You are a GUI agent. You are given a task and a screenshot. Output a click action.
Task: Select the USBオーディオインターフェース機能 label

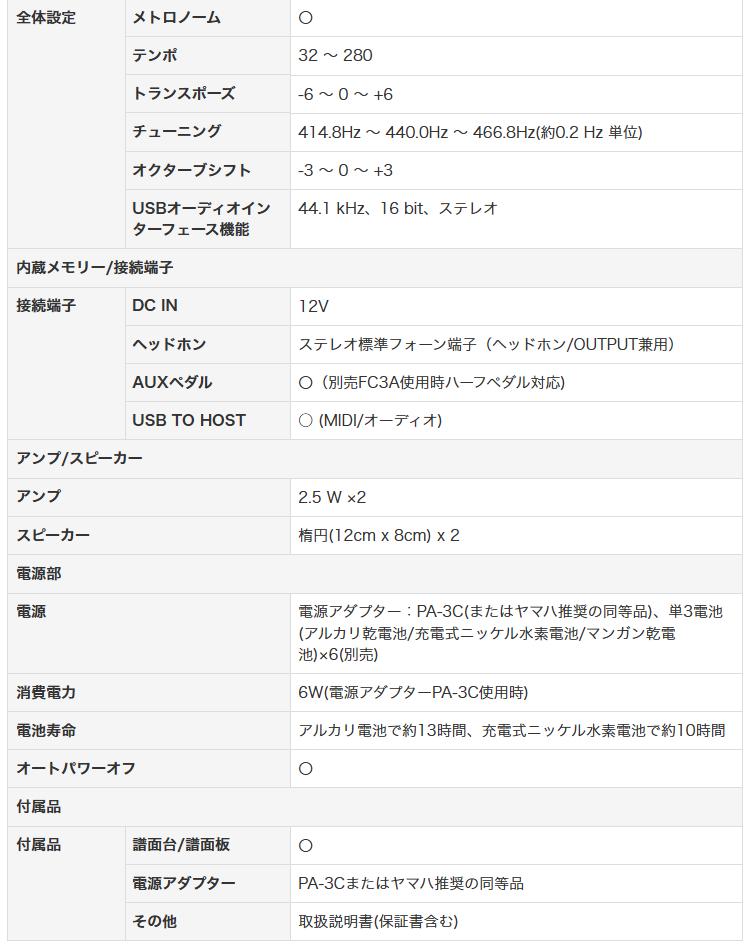point(201,219)
